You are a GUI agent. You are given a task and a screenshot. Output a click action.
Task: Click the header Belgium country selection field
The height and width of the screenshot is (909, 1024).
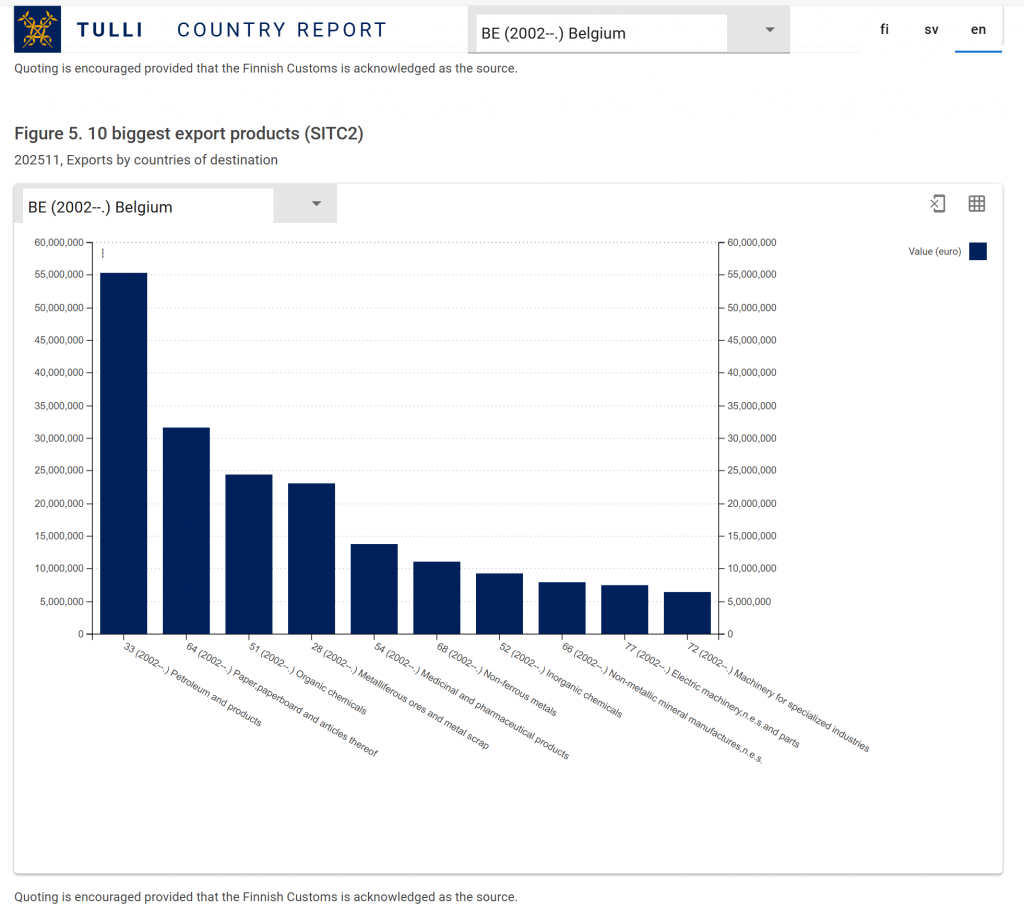(x=598, y=33)
